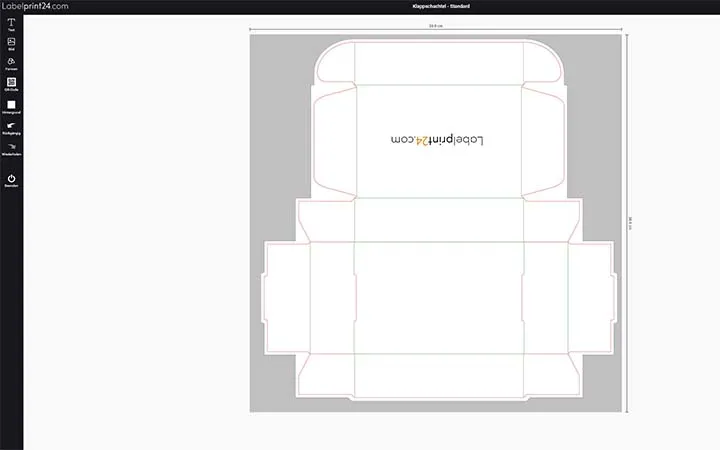Click the height dimension label right of canvas
The image size is (720, 450).
[630, 223]
